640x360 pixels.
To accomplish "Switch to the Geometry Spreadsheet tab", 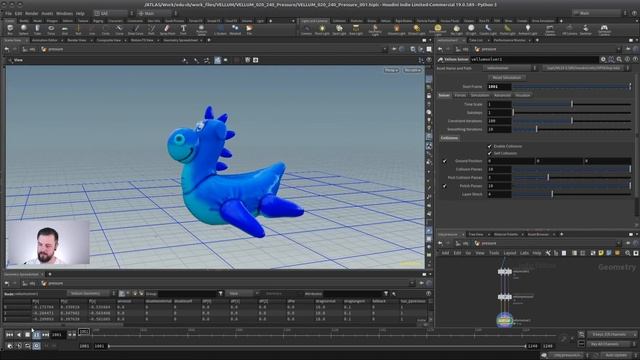I will tap(180, 40).
